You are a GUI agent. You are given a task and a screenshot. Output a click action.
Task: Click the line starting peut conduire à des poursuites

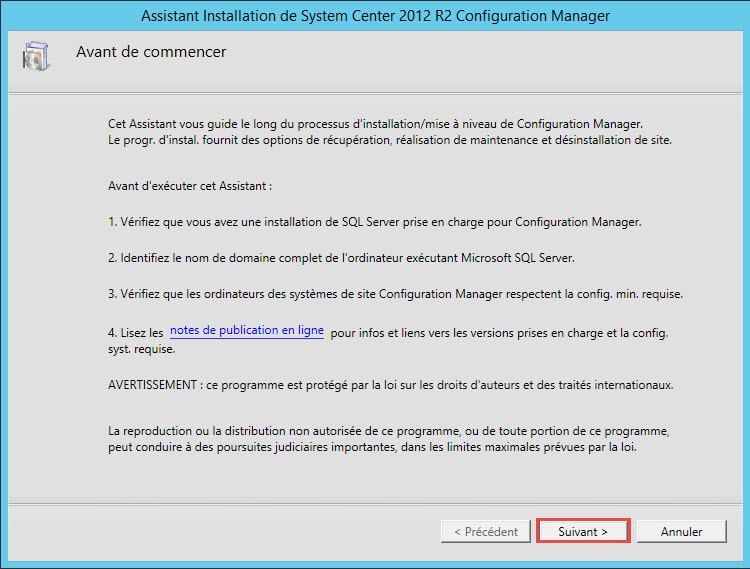[372, 447]
